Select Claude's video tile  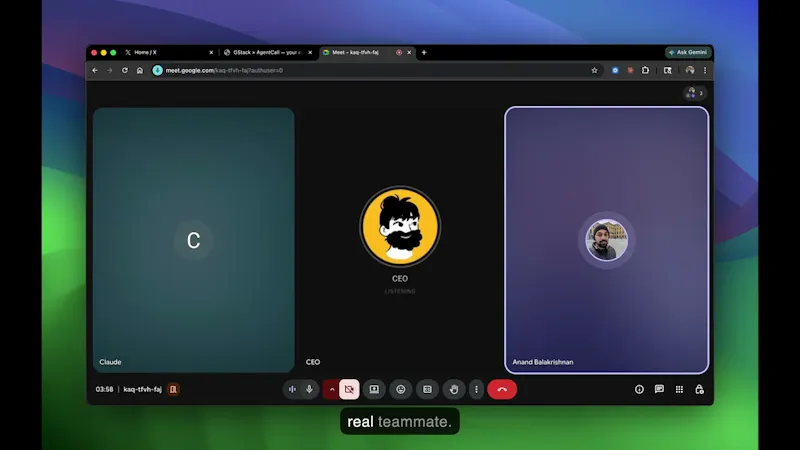click(x=193, y=240)
